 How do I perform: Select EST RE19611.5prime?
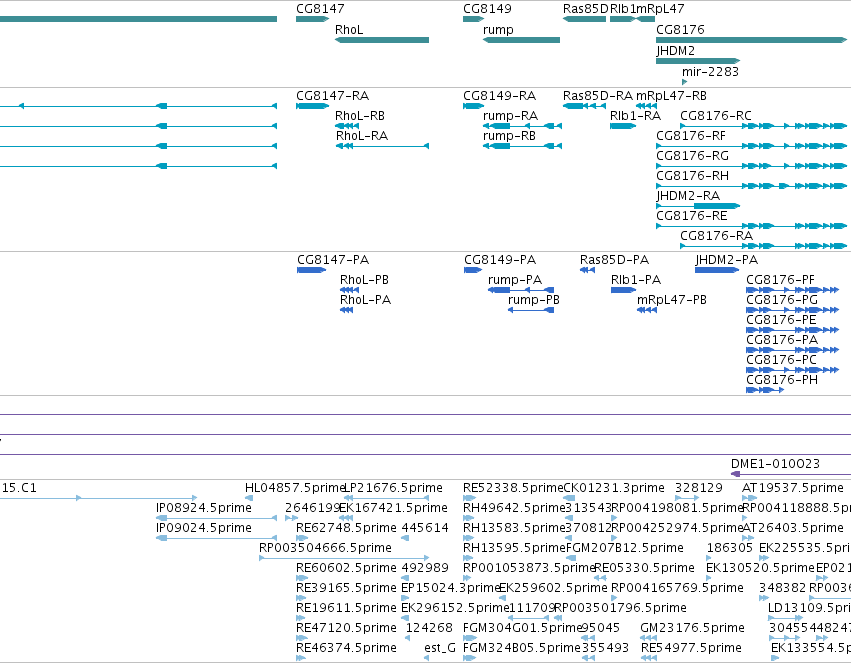coord(346,608)
